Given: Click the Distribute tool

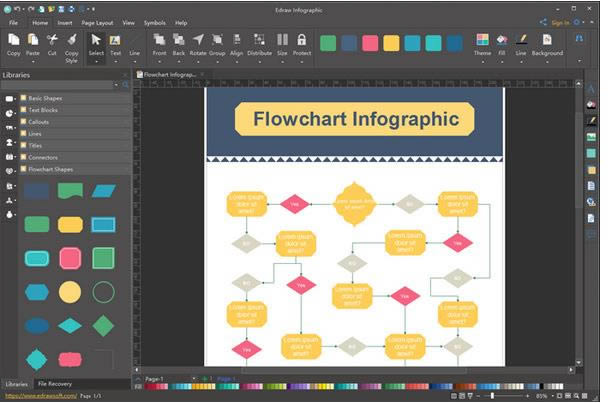Looking at the screenshot, I should click(259, 44).
